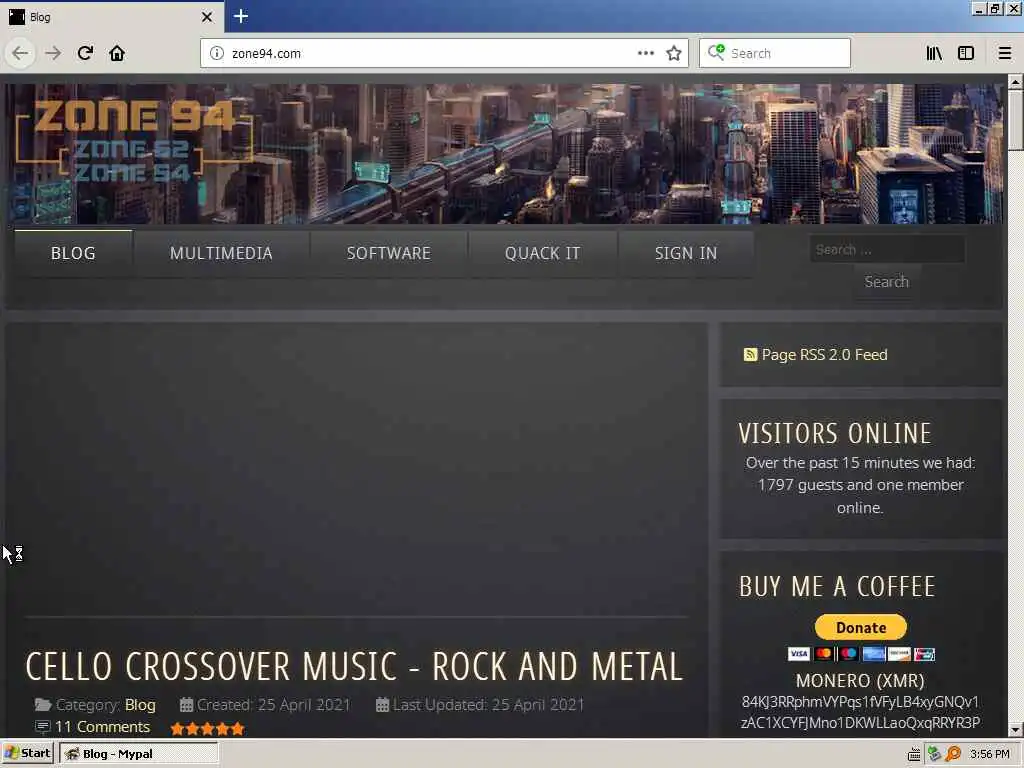1024x768 pixels.
Task: Click the magnifier icon in system tray
Action: (953, 754)
